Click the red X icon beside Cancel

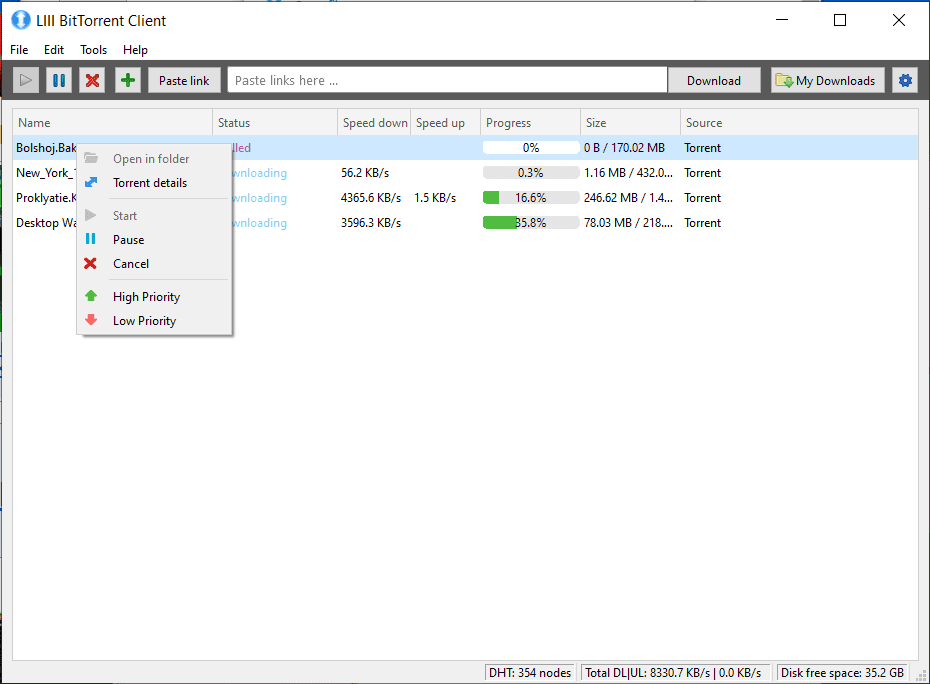[x=90, y=263]
